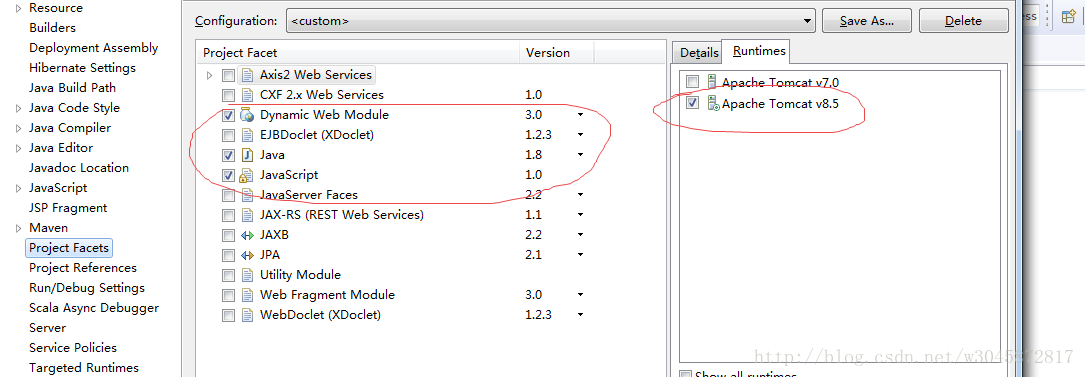The image size is (1085, 377).
Task: Open EJBDoclet version 1.2.3 dropdown
Action: (x=581, y=135)
